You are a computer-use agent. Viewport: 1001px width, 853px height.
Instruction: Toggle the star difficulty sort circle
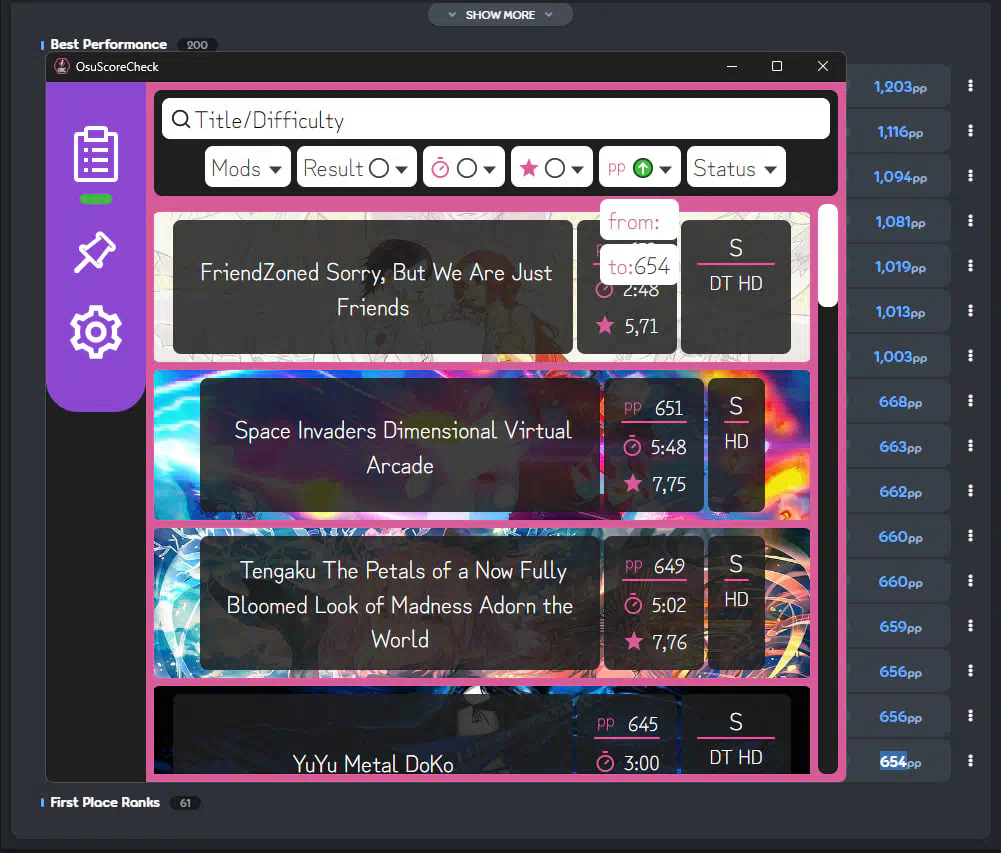pyautogui.click(x=555, y=169)
